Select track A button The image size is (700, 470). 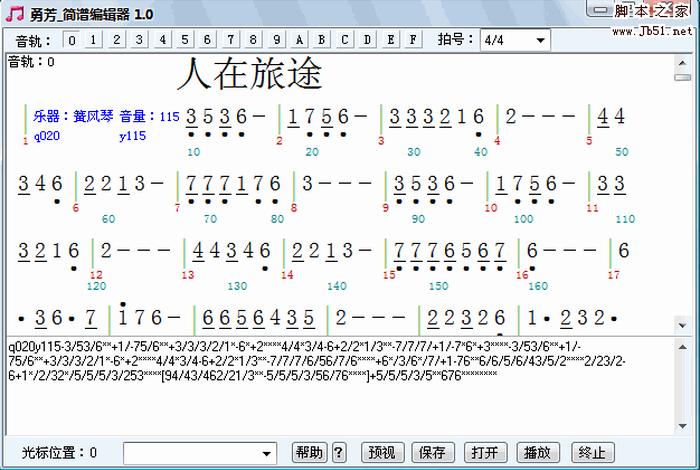pos(299,40)
